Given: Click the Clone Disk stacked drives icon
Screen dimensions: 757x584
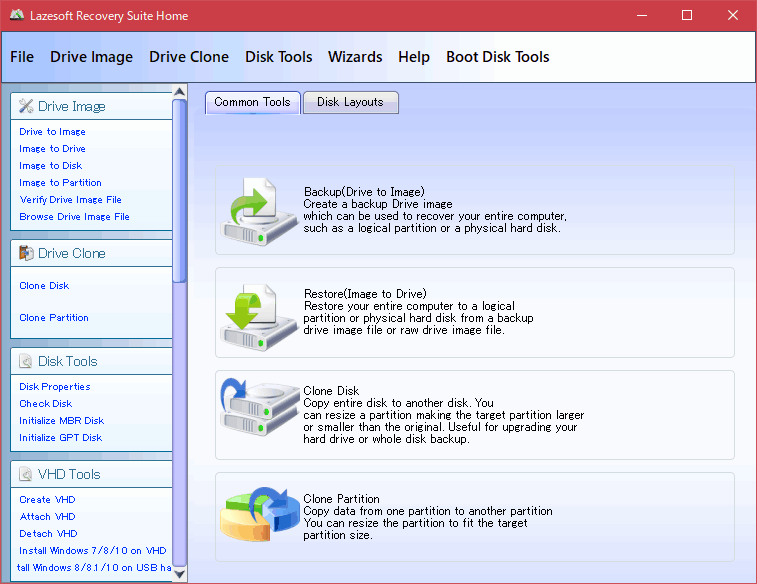Looking at the screenshot, I should point(260,407).
